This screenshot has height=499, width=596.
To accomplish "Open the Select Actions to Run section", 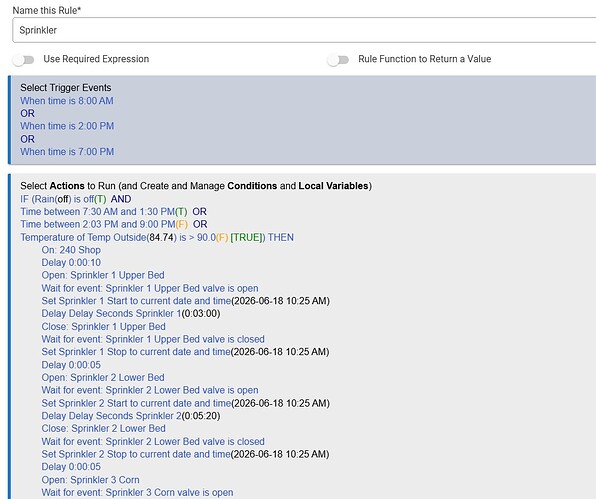I will coord(196,186).
